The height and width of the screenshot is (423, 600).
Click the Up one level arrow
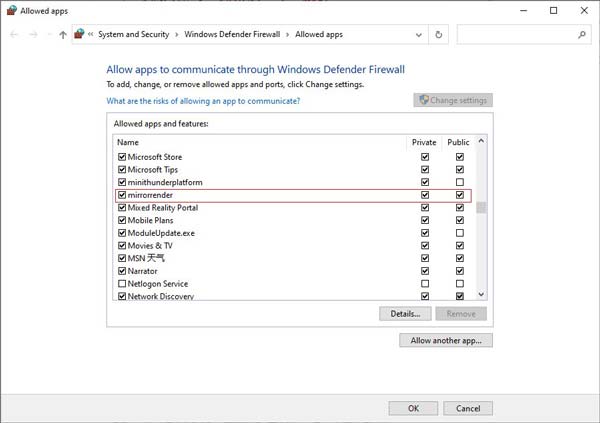63,34
